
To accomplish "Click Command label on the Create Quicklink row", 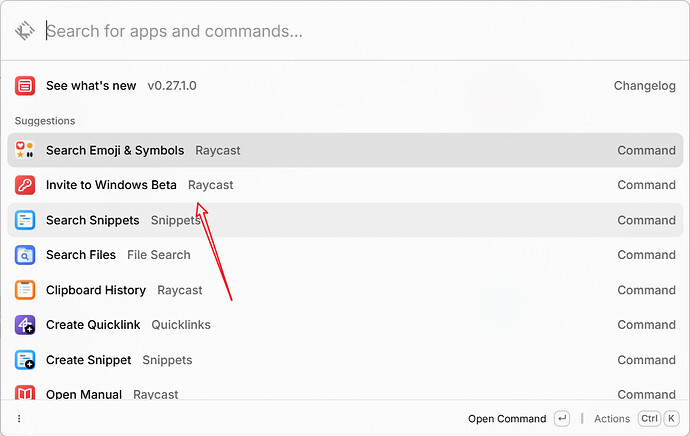I will point(646,325).
